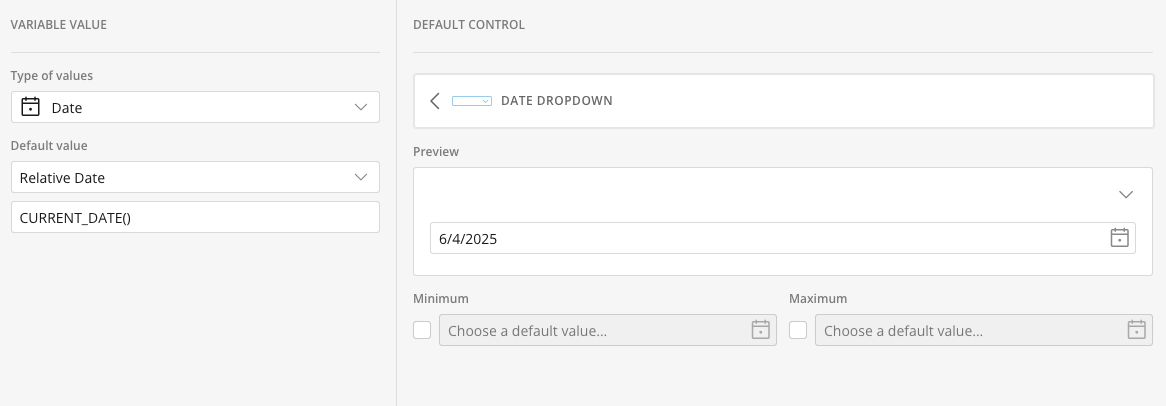The width and height of the screenshot is (1166, 406).
Task: Click the date dropdown control type icon
Action: coord(471,100)
